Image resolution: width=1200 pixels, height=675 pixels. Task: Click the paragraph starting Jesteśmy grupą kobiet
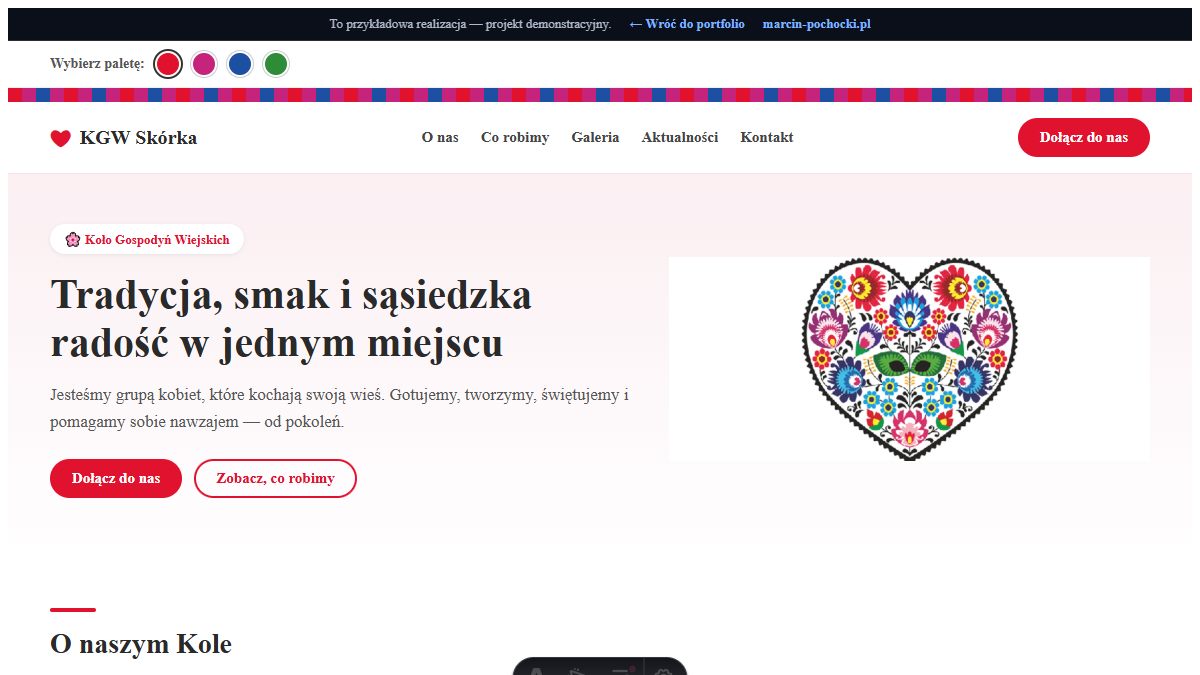click(x=340, y=408)
